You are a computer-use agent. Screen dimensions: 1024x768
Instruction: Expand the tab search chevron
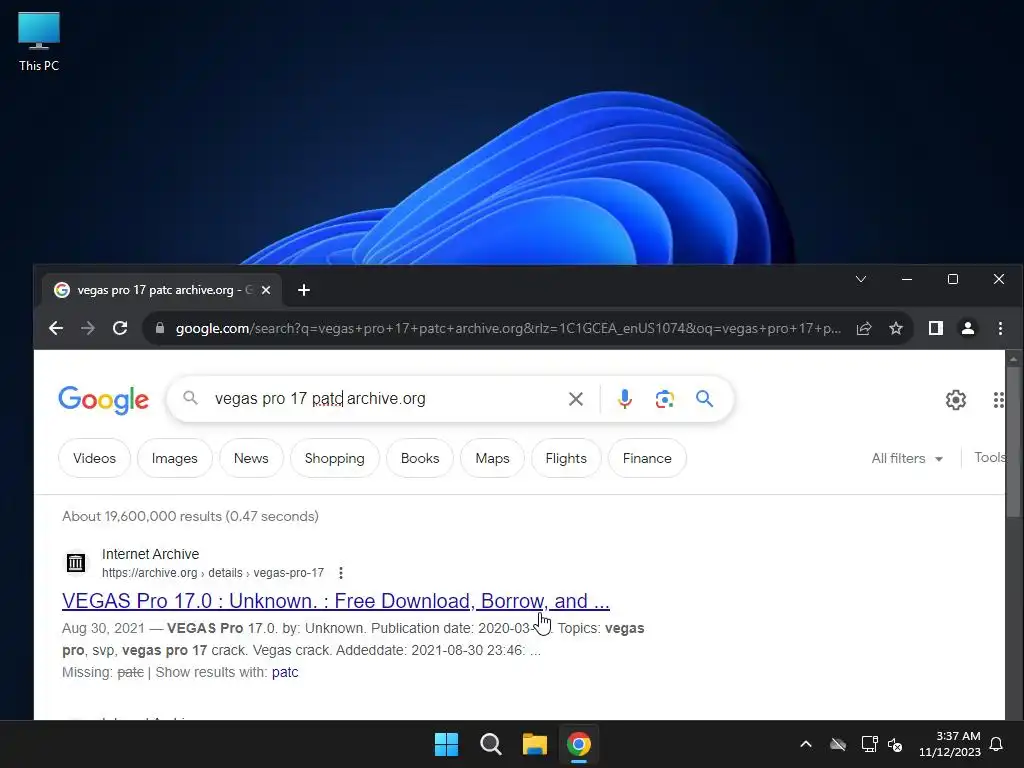click(x=861, y=279)
